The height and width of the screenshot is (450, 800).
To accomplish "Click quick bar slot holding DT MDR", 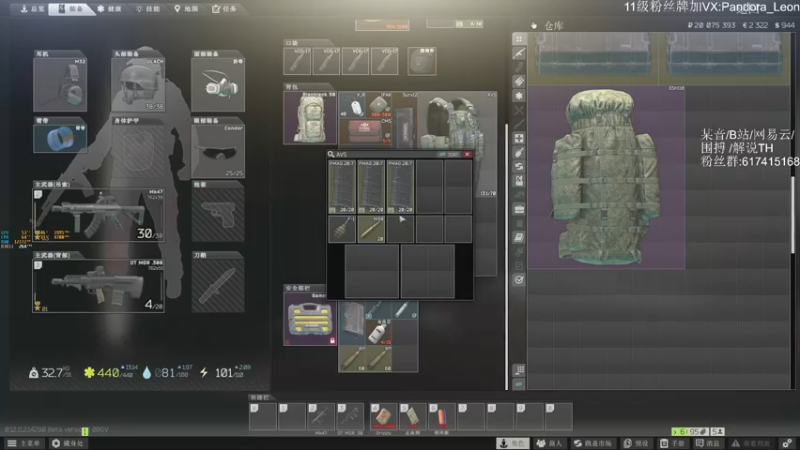I will click(351, 416).
